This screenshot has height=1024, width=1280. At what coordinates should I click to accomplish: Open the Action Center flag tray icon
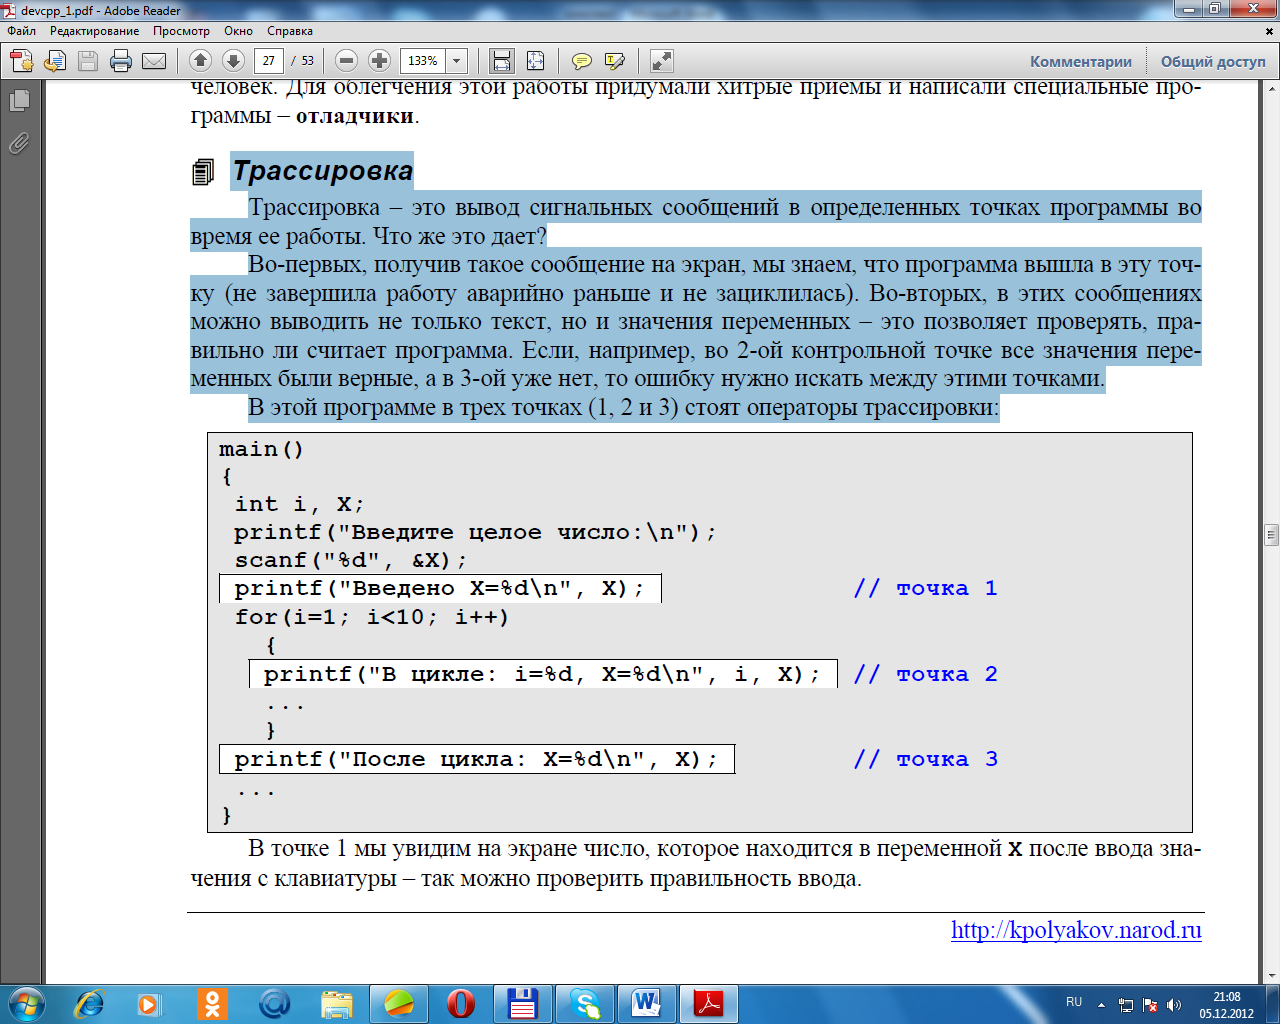[1150, 1004]
